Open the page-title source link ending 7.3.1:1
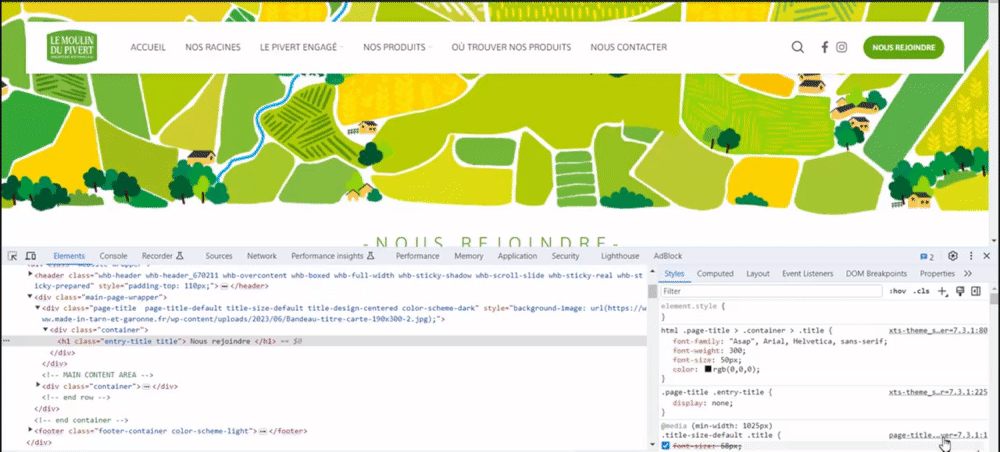 coord(938,435)
